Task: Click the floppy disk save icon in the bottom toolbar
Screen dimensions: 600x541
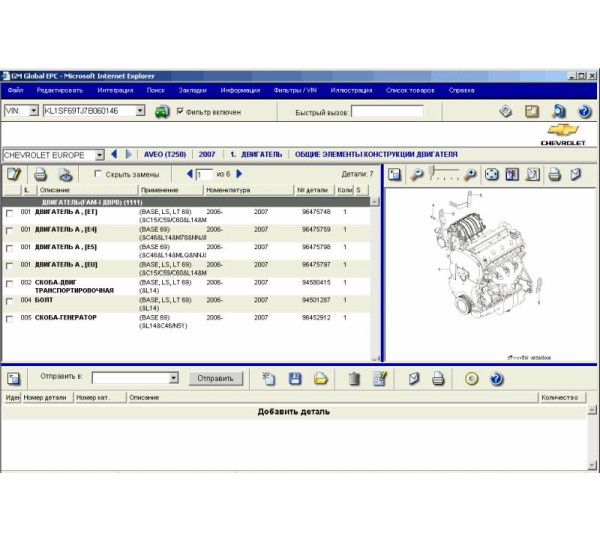Action: (295, 378)
